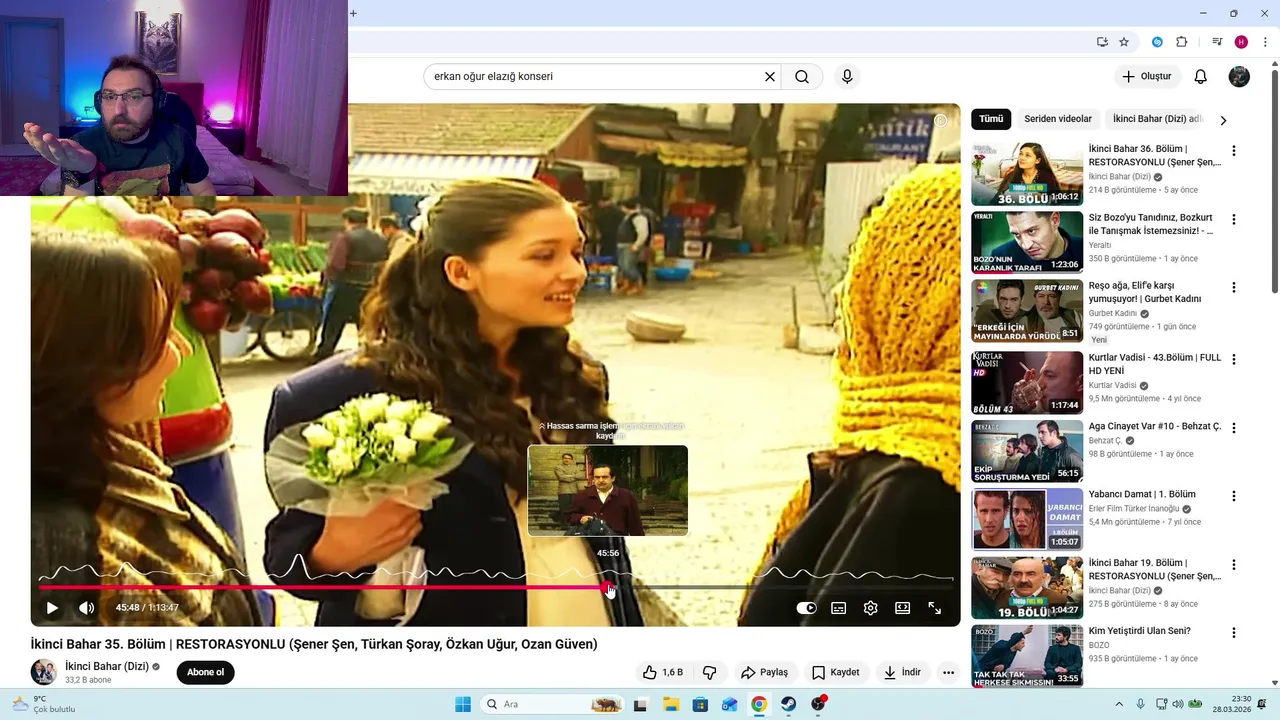Viewport: 1280px width, 720px height.
Task: Open options for Siz Bozo'yu Tanıdınız video
Action: 1234,219
